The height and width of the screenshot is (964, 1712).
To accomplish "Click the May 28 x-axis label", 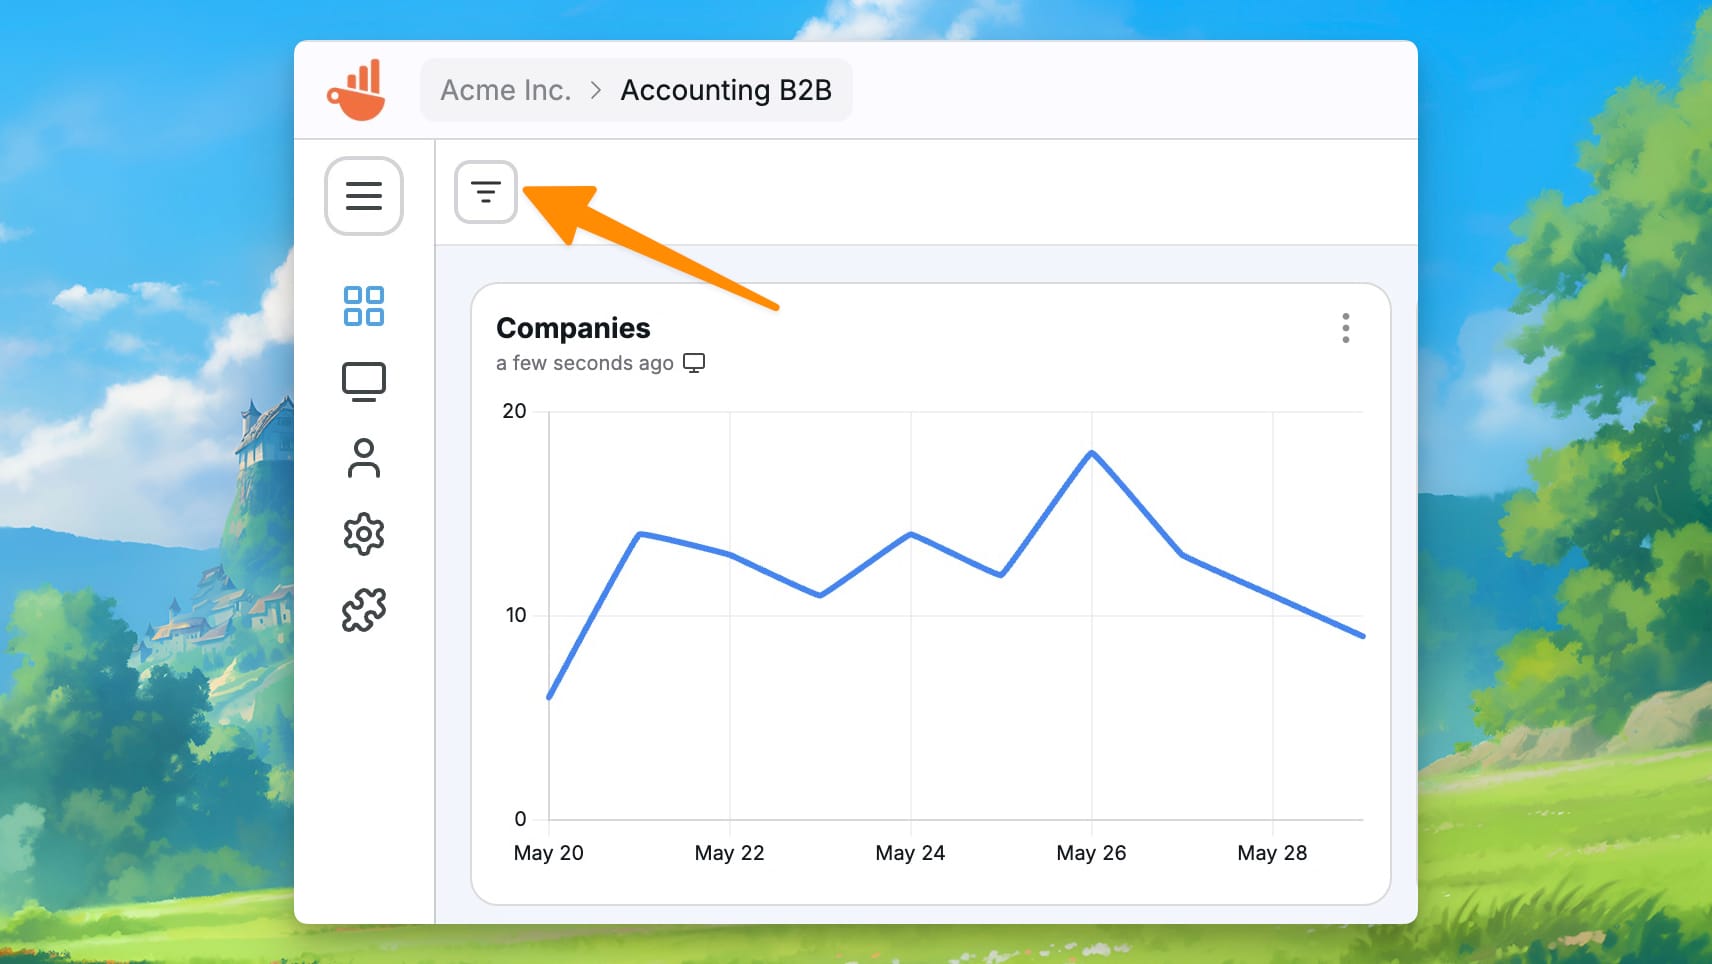I will 1272,853.
